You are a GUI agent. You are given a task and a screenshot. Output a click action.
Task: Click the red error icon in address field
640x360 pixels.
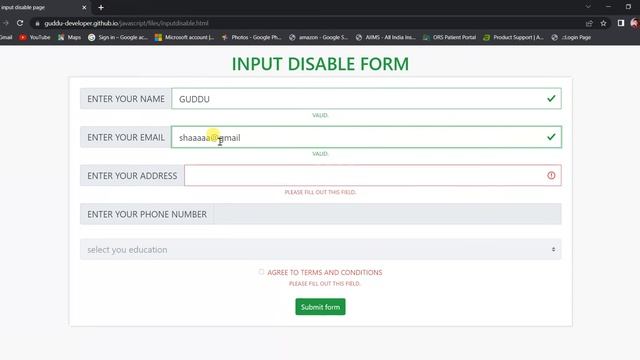click(551, 176)
